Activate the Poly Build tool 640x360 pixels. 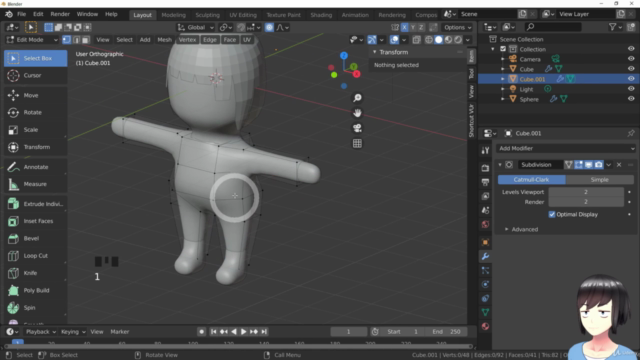pos(36,290)
